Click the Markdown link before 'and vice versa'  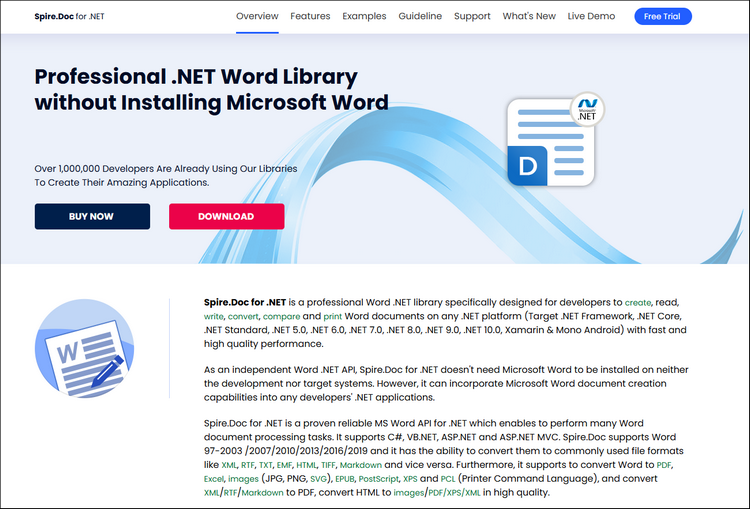point(361,465)
